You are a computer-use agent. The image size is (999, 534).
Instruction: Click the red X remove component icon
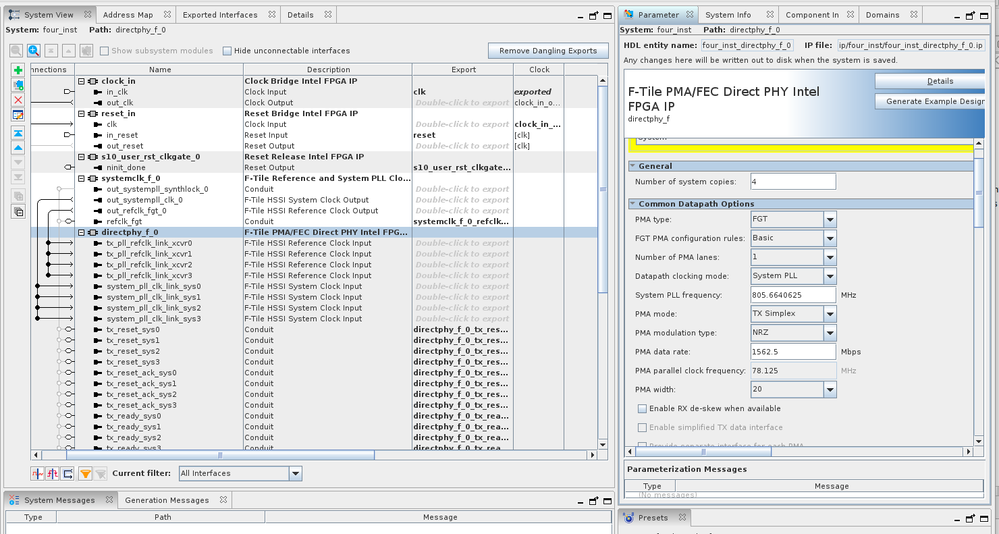click(x=18, y=100)
